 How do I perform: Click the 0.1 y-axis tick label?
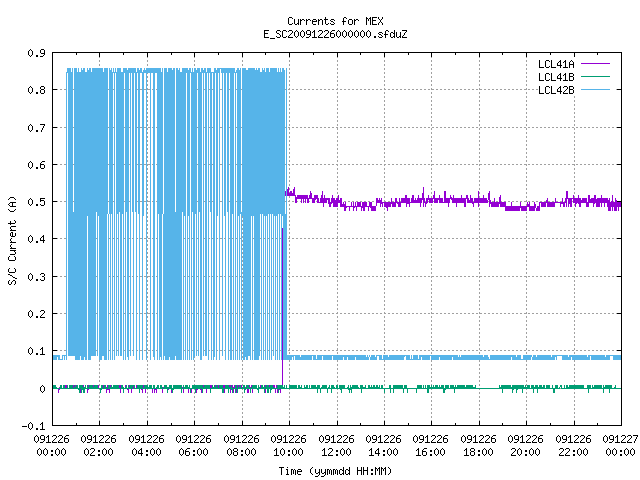tap(36, 351)
